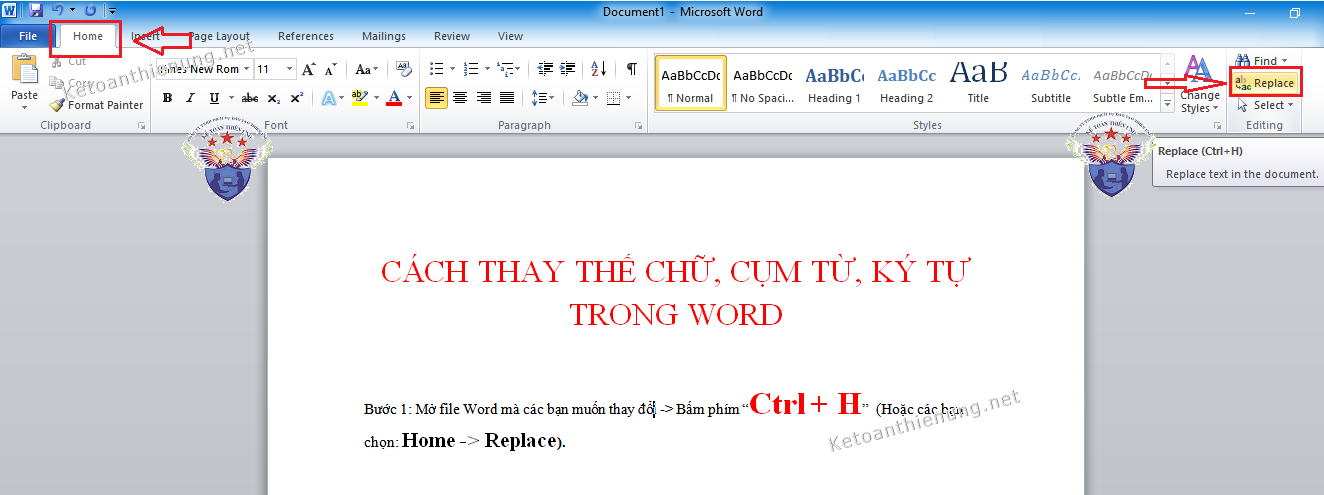Screen dimensions: 1324x495
Task: Decrease paragraph indent
Action: (545, 69)
